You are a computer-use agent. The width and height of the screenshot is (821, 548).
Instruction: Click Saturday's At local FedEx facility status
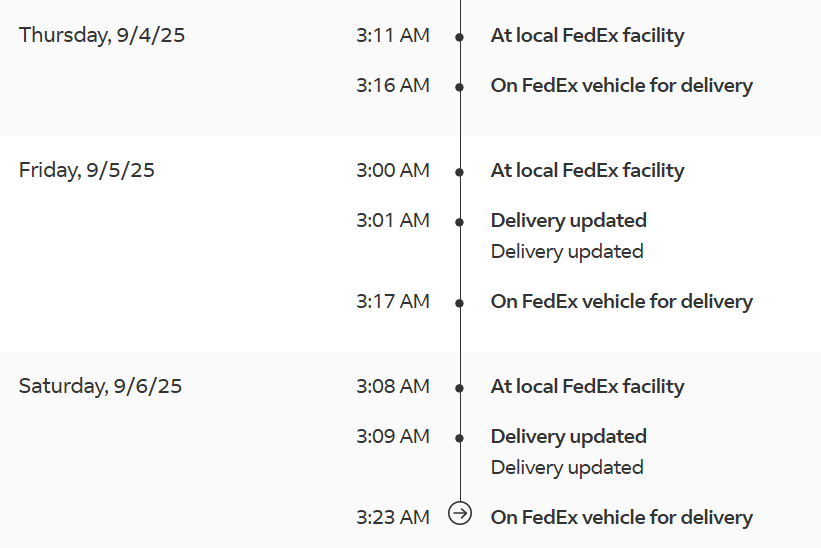(x=587, y=386)
